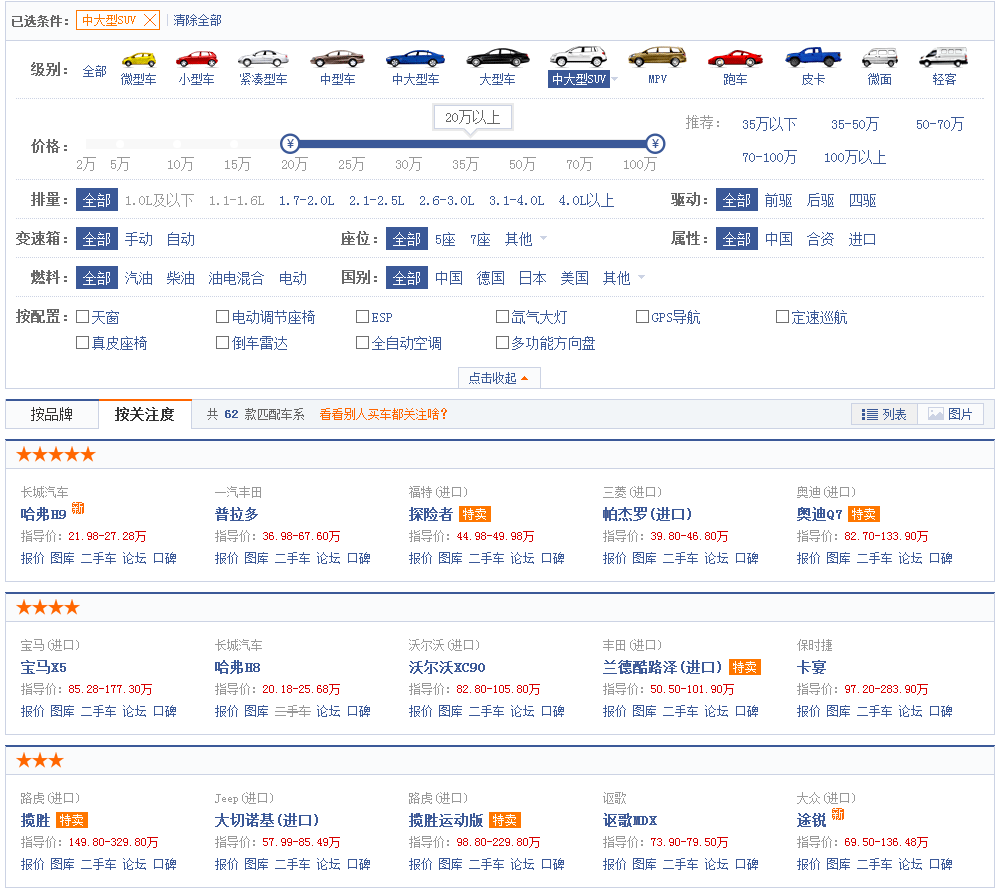Select the brown 中型车 car icon
This screenshot has height=890, width=1000.
337,59
